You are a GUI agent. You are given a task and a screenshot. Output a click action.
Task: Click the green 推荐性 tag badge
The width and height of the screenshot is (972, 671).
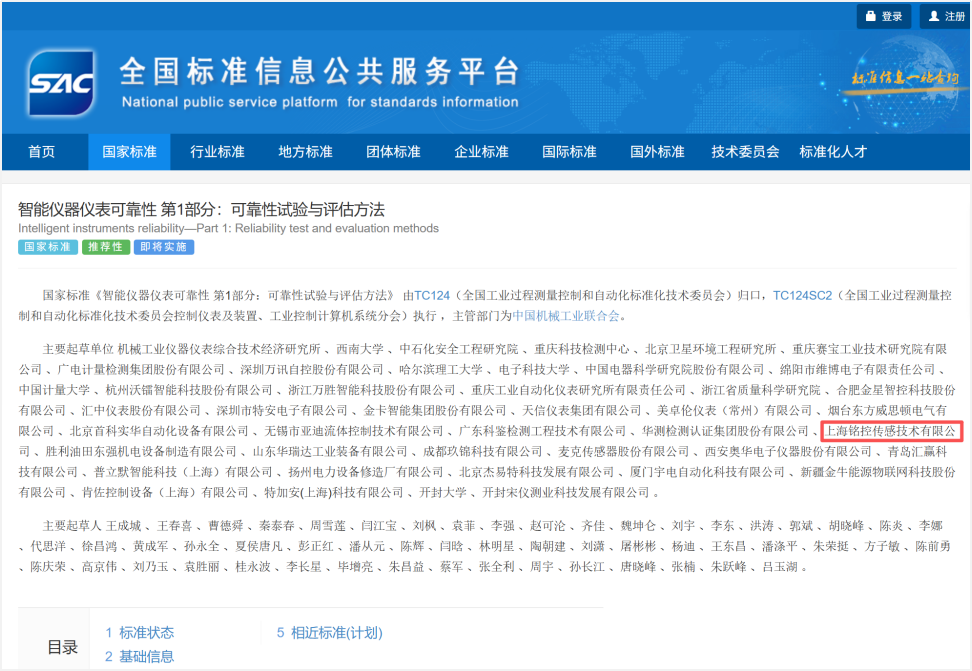(105, 247)
